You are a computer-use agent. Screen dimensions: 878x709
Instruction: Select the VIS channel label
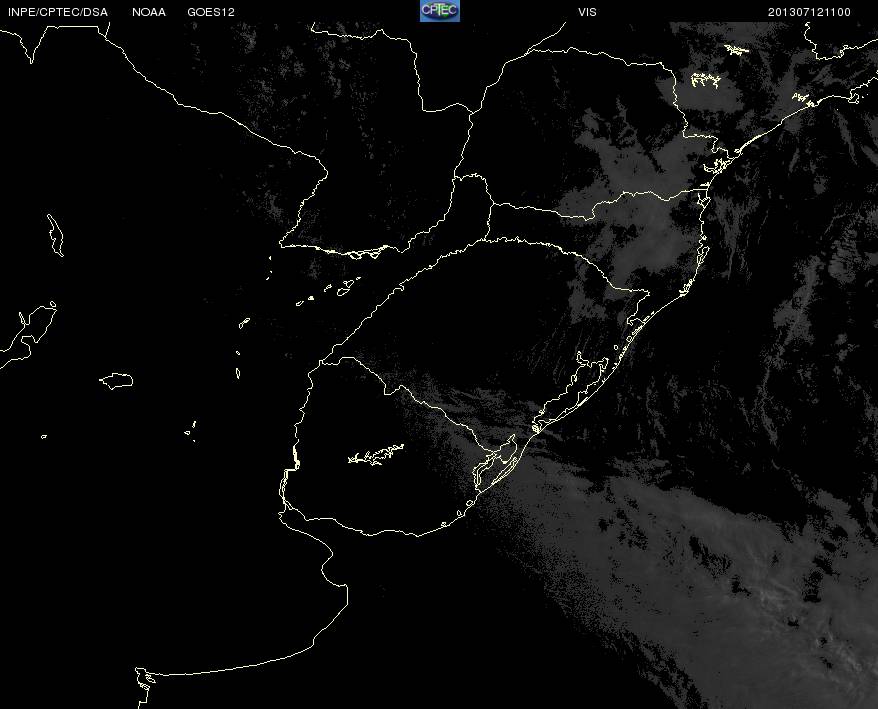[587, 12]
